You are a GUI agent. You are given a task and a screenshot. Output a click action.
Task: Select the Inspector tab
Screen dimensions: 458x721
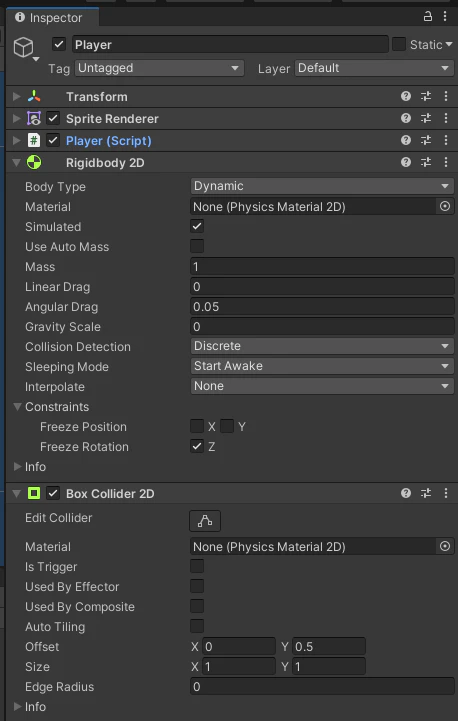pos(49,17)
